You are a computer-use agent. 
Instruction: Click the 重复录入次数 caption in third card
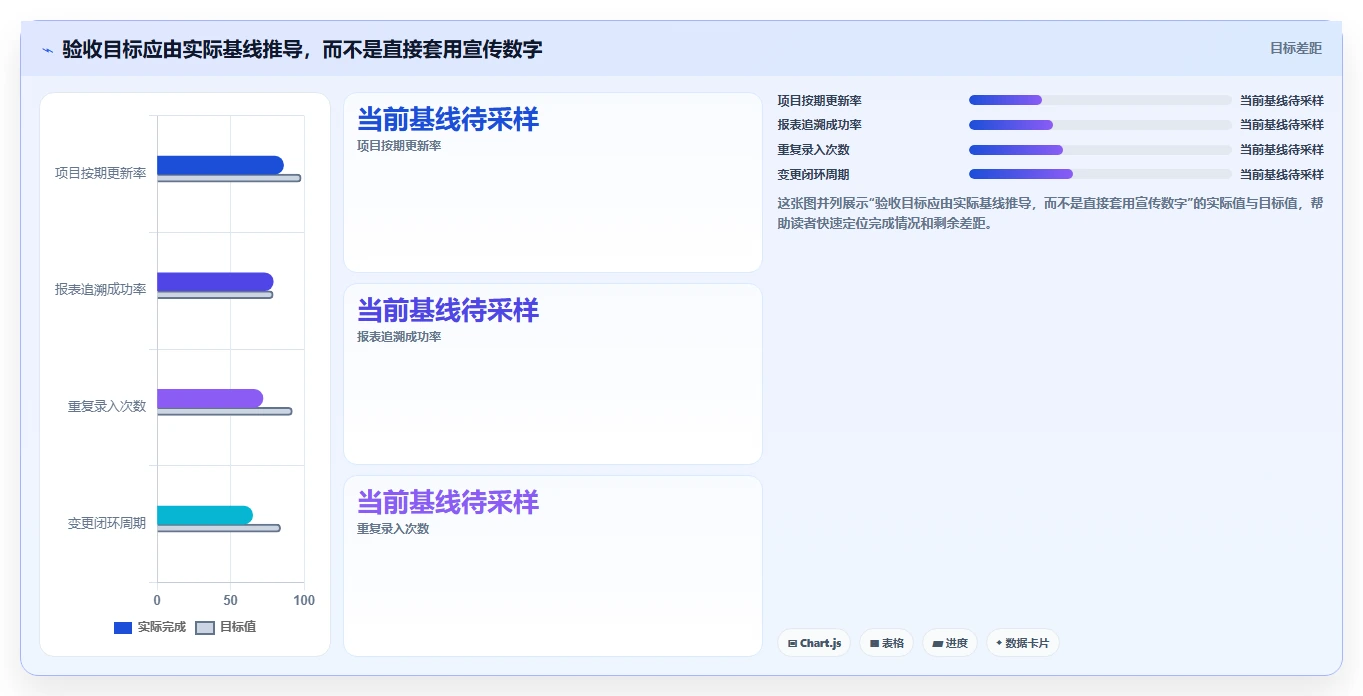[393, 529]
